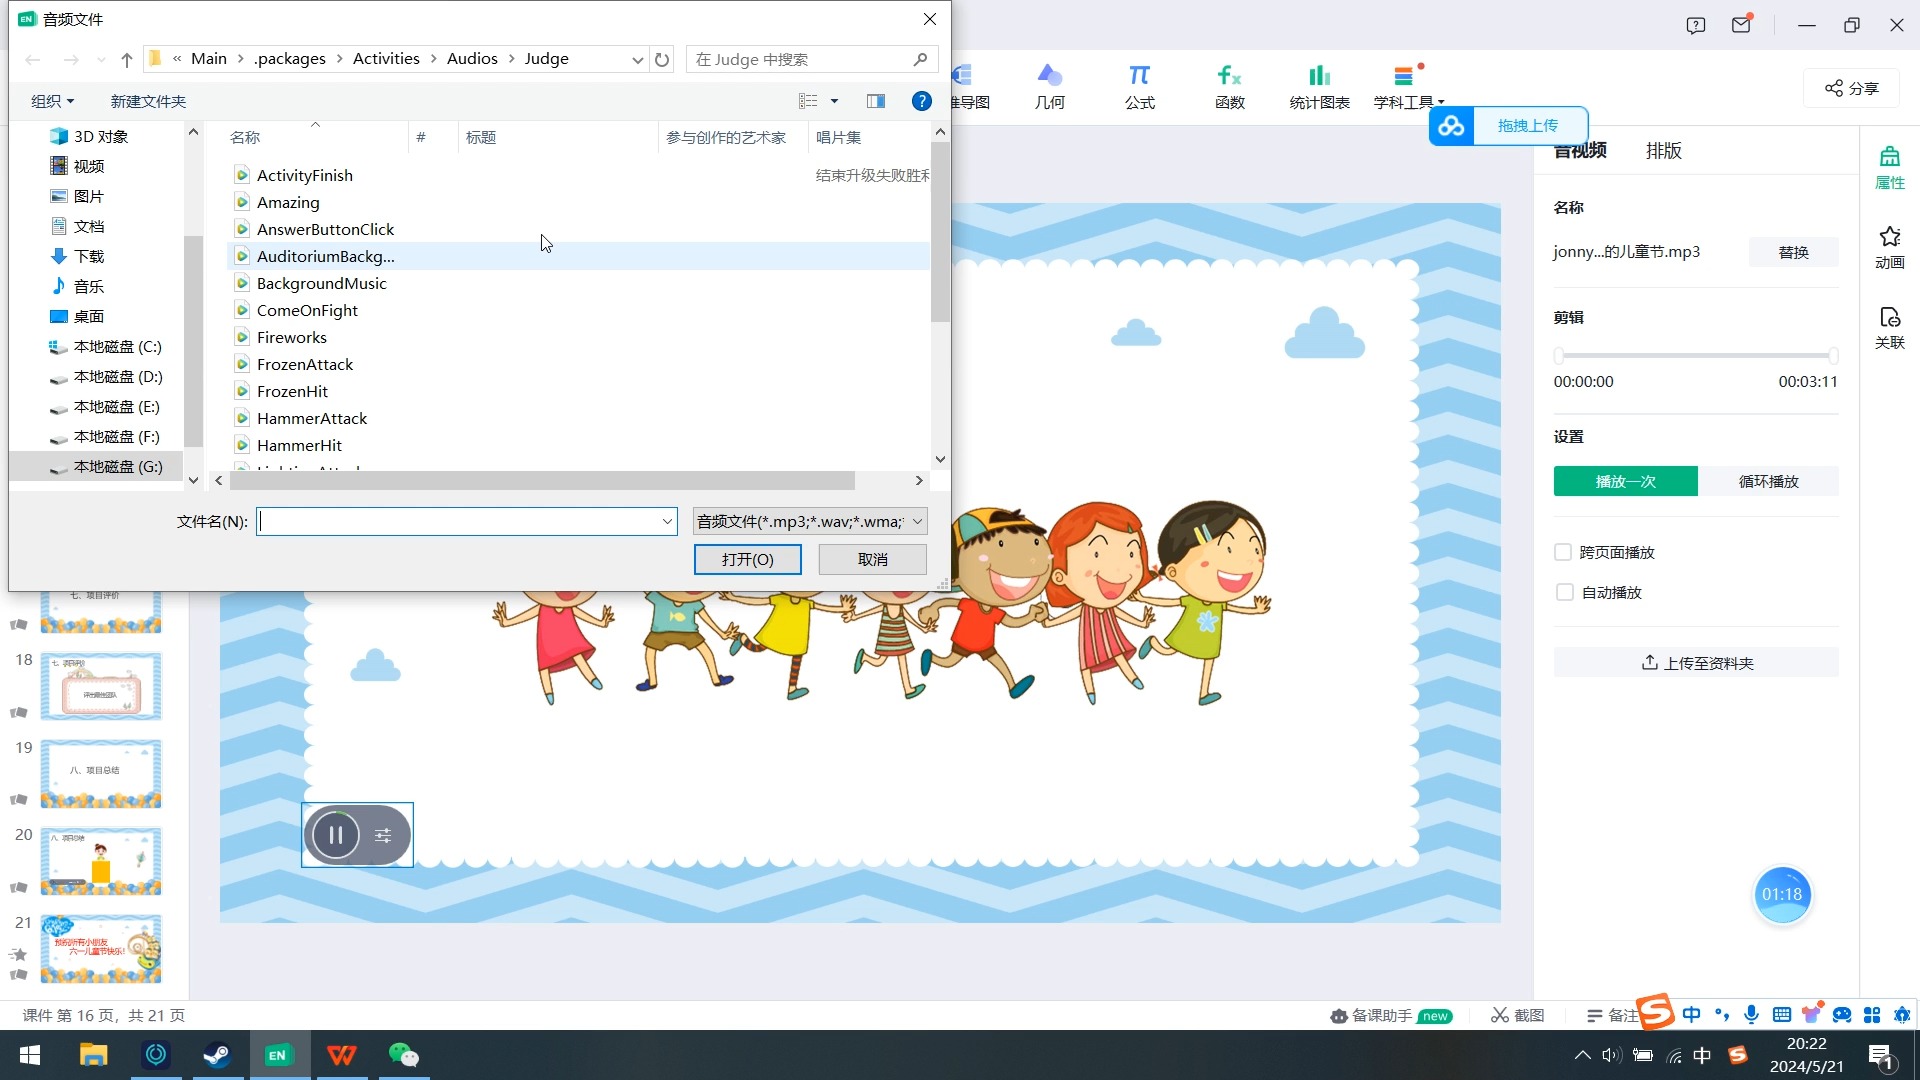
Task: Select the Fireworks audio file
Action: 292,337
